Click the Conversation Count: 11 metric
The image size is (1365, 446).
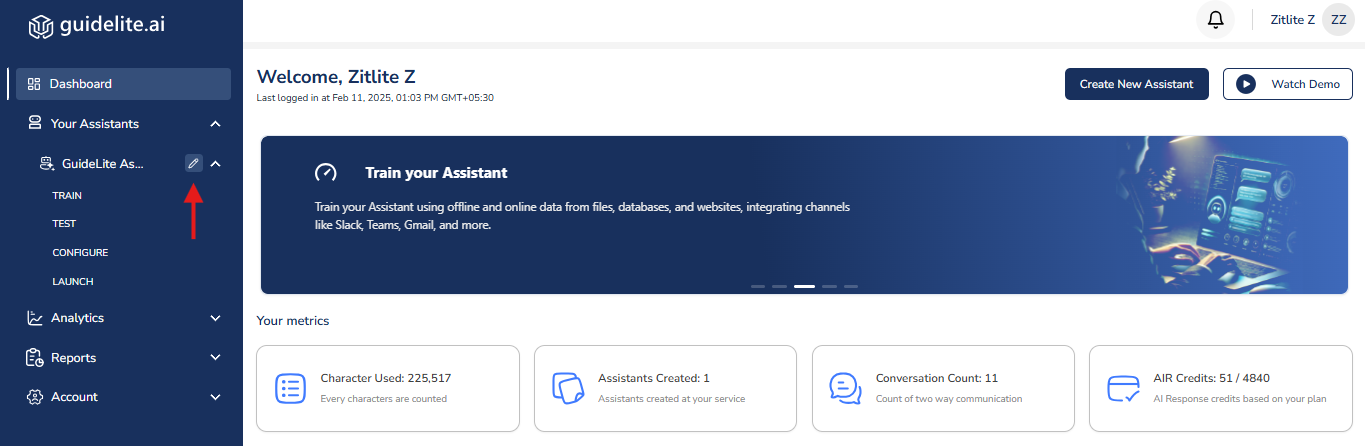click(x=937, y=378)
